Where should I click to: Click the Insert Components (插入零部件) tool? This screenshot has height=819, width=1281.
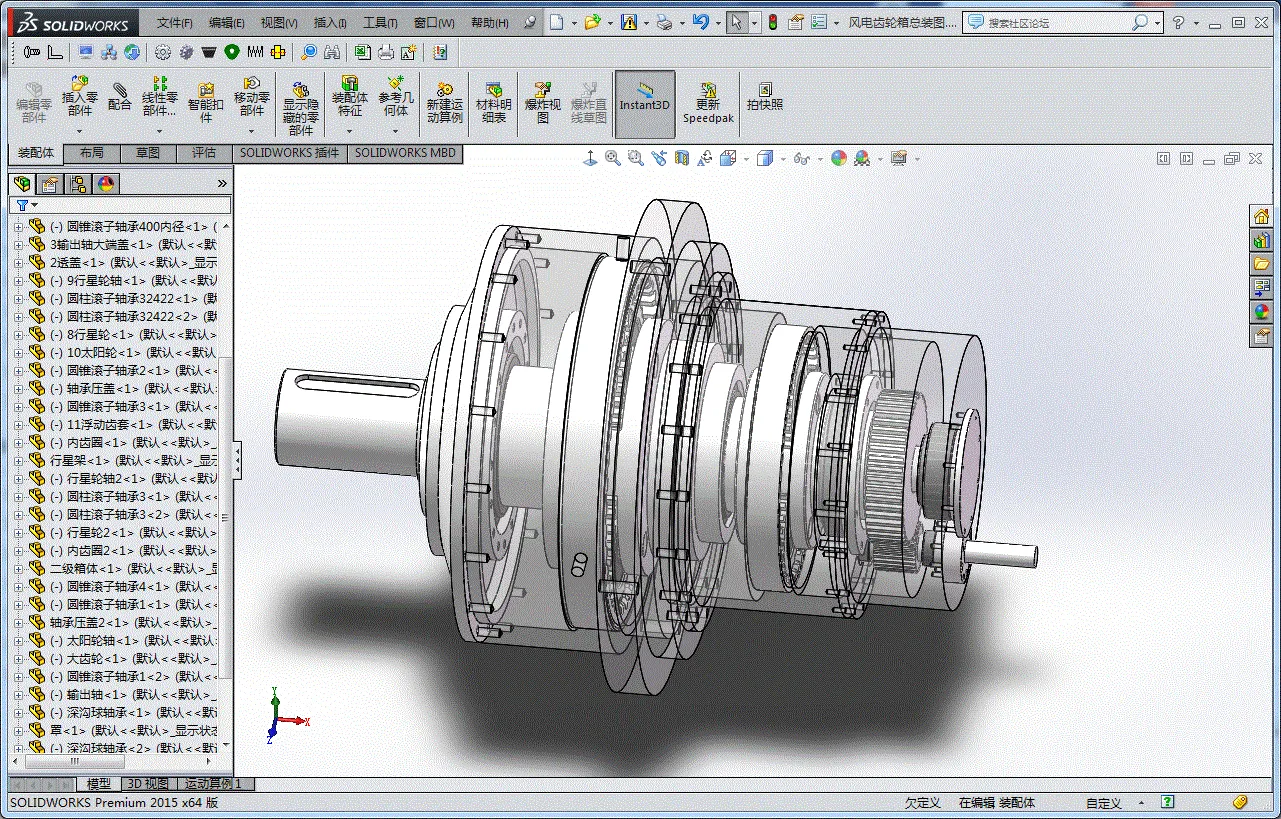coord(80,96)
